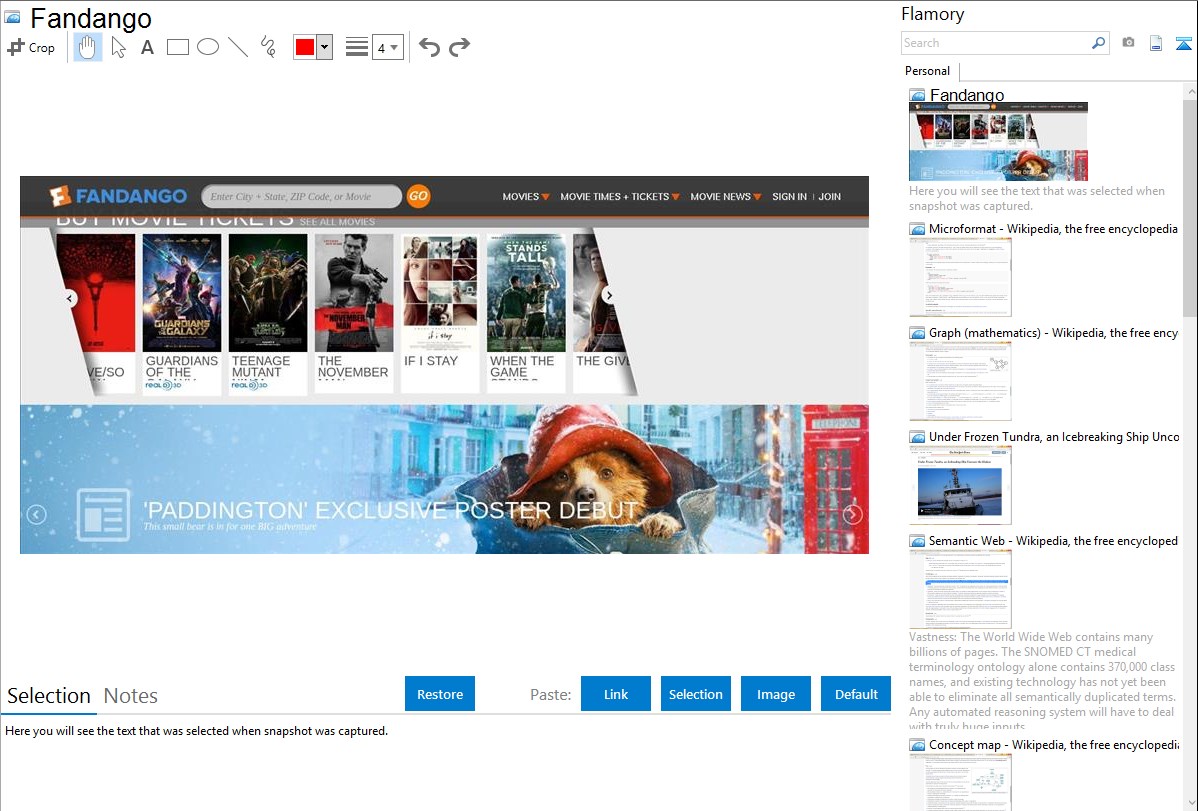Select the rectangle shape tool
The image size is (1198, 811).
pos(178,47)
